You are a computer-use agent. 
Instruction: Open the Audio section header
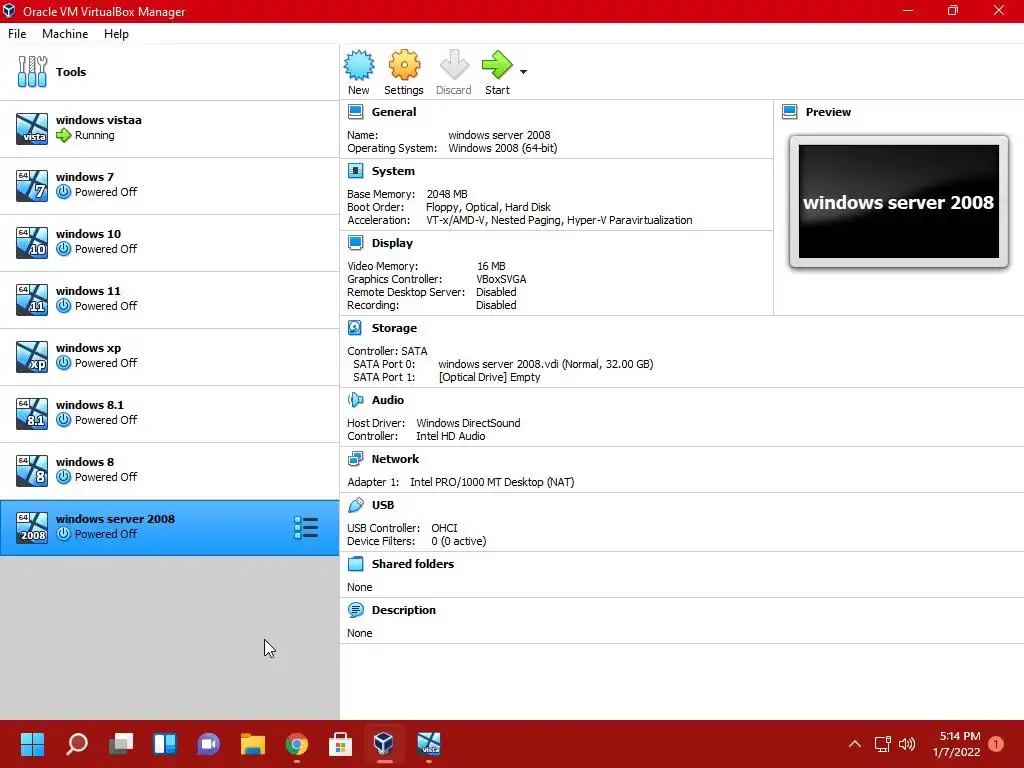[388, 400]
